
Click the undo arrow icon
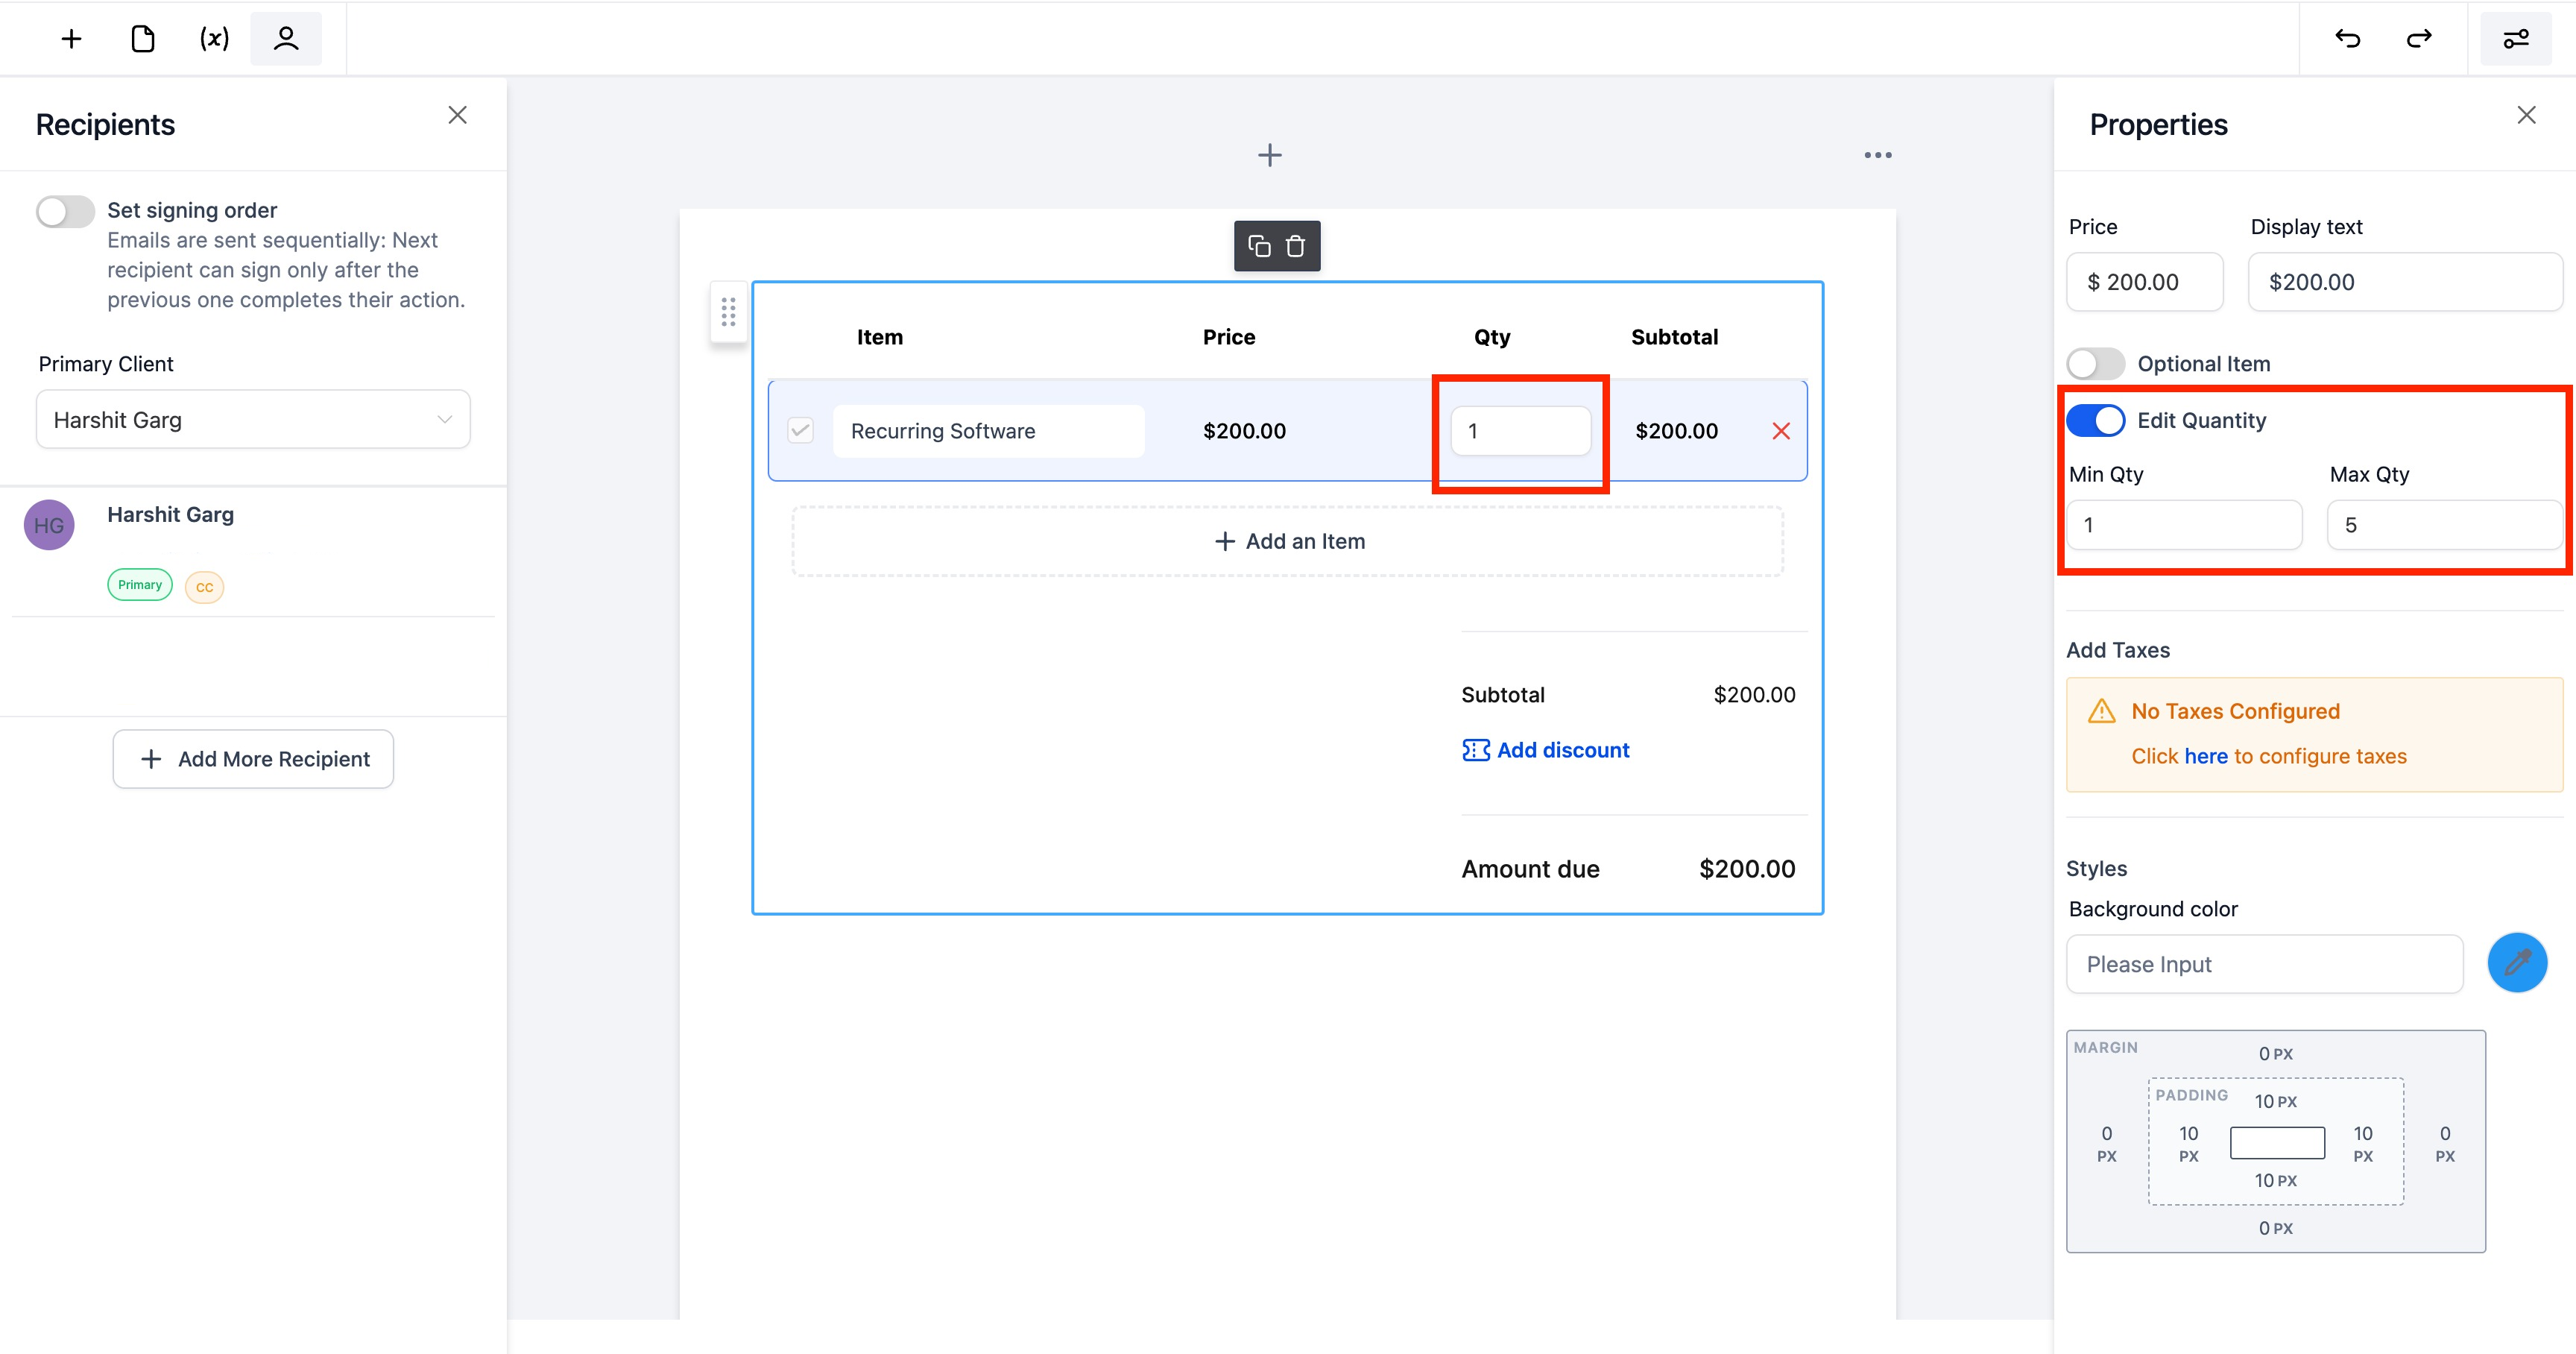click(2347, 39)
